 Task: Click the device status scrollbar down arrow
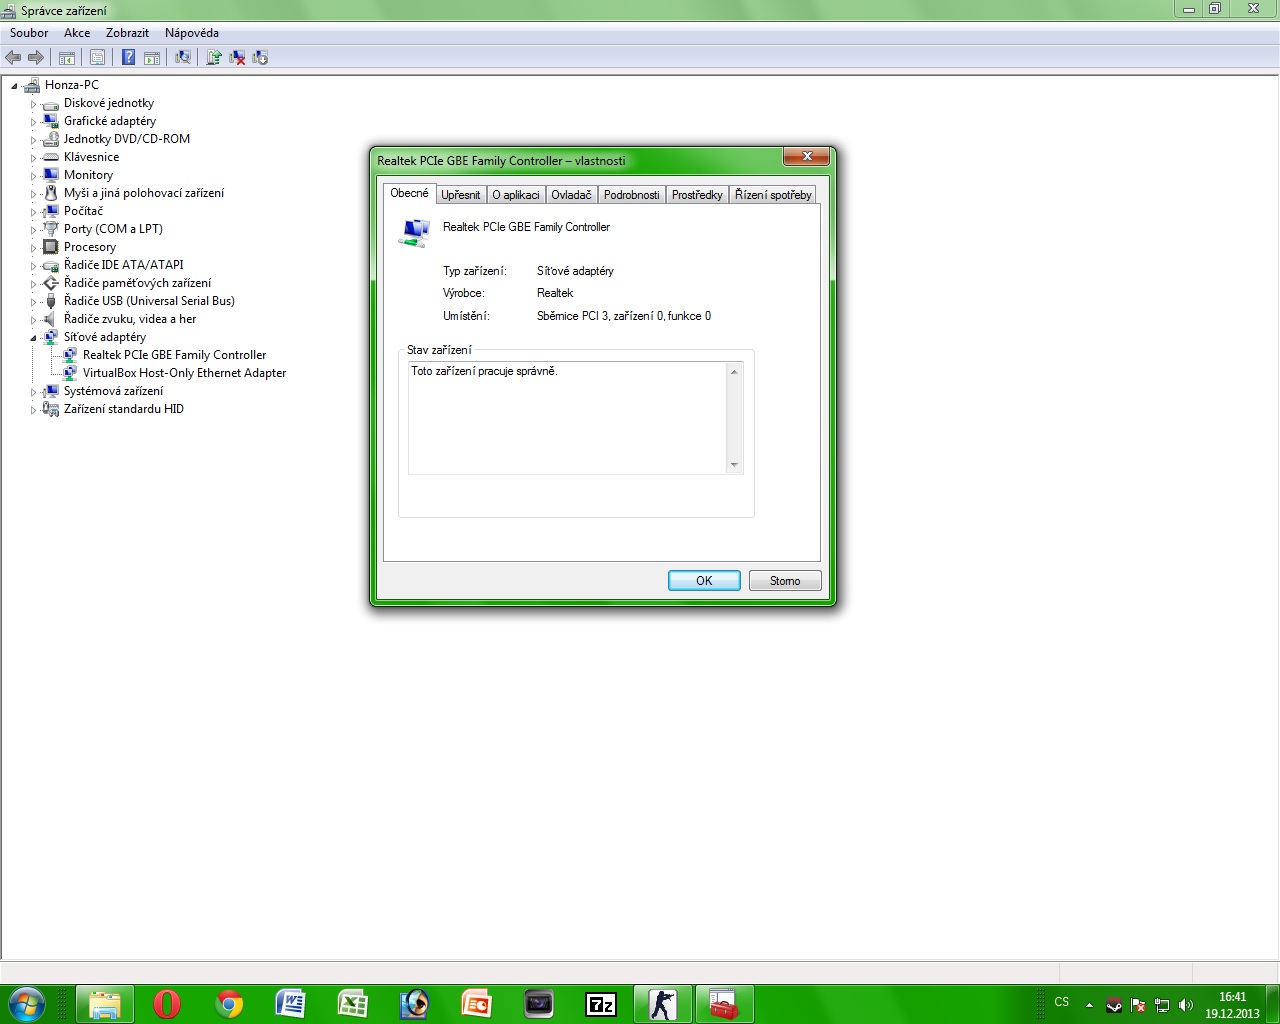pos(734,465)
